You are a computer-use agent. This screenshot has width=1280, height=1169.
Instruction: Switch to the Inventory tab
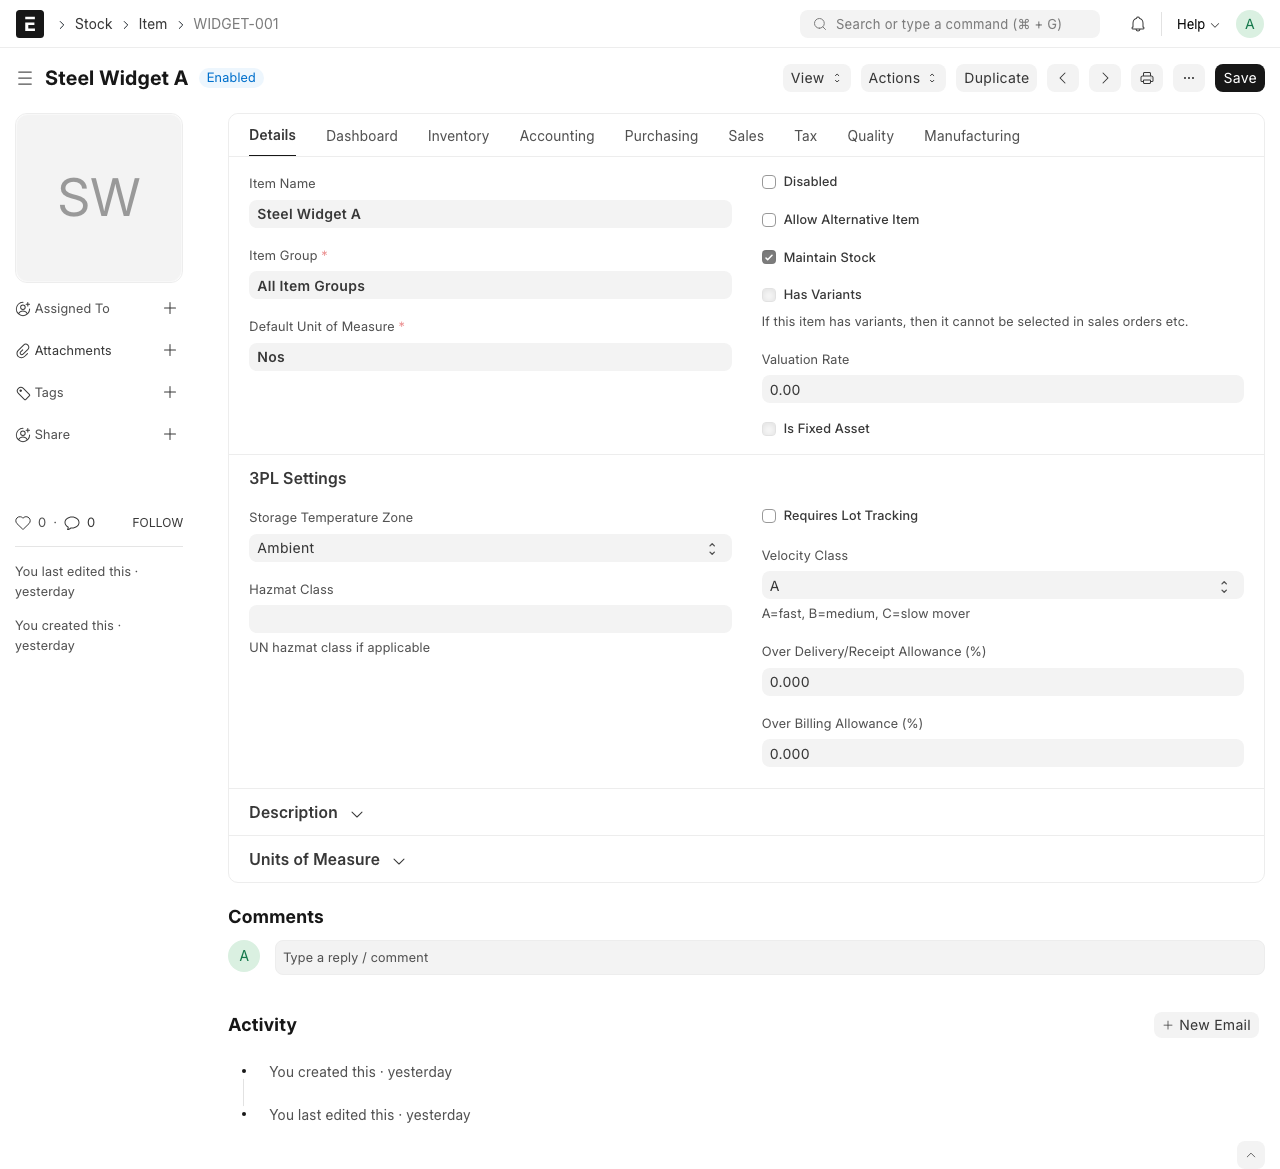458,136
